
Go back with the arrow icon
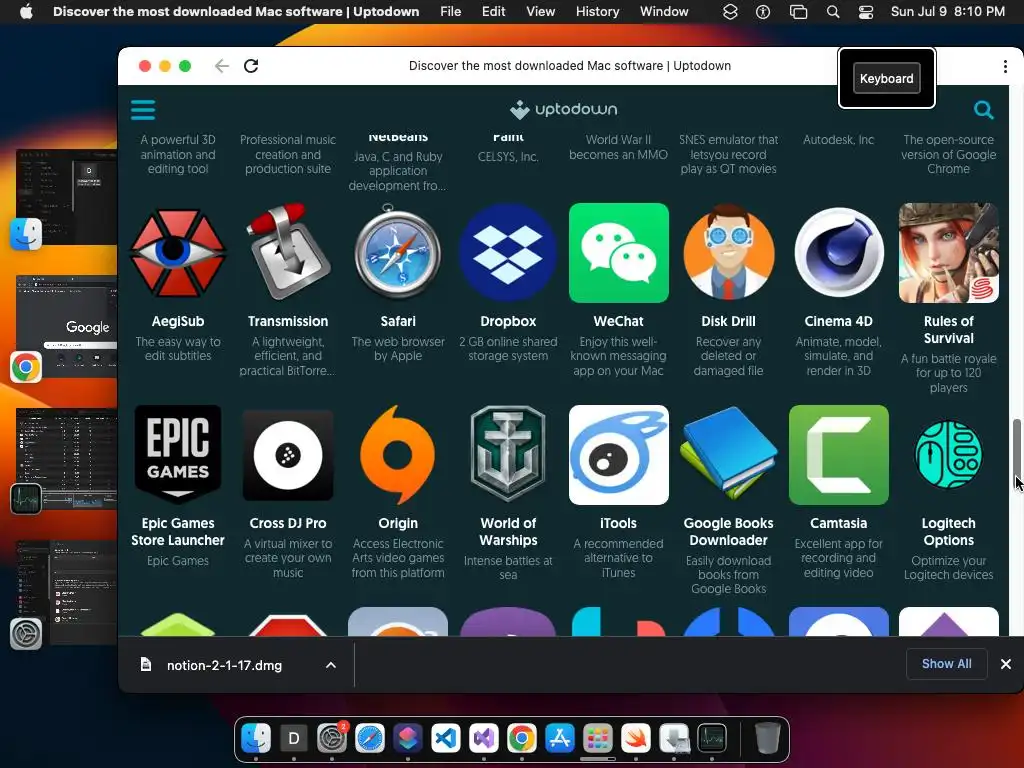pos(221,66)
